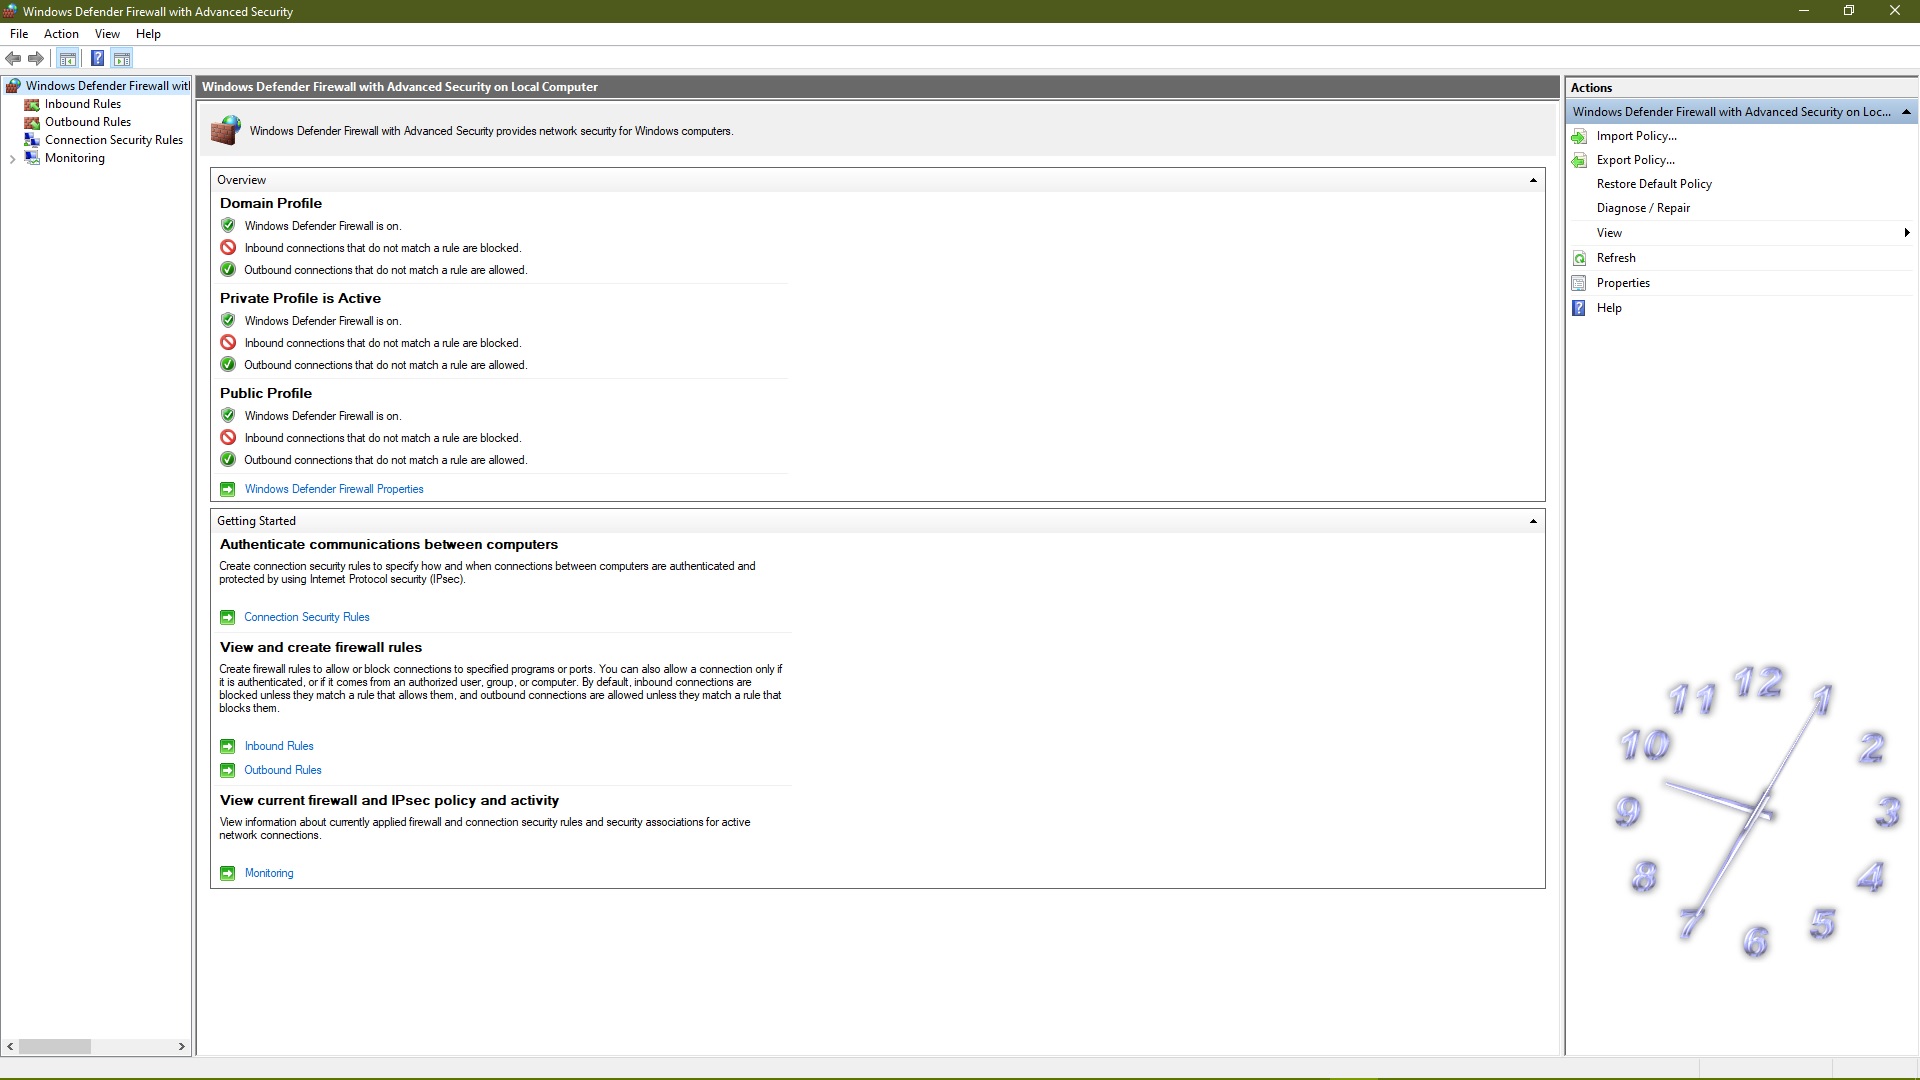Screen dimensions: 1920x1080
Task: Click the Export Policy icon in Actions
Action: point(1579,160)
